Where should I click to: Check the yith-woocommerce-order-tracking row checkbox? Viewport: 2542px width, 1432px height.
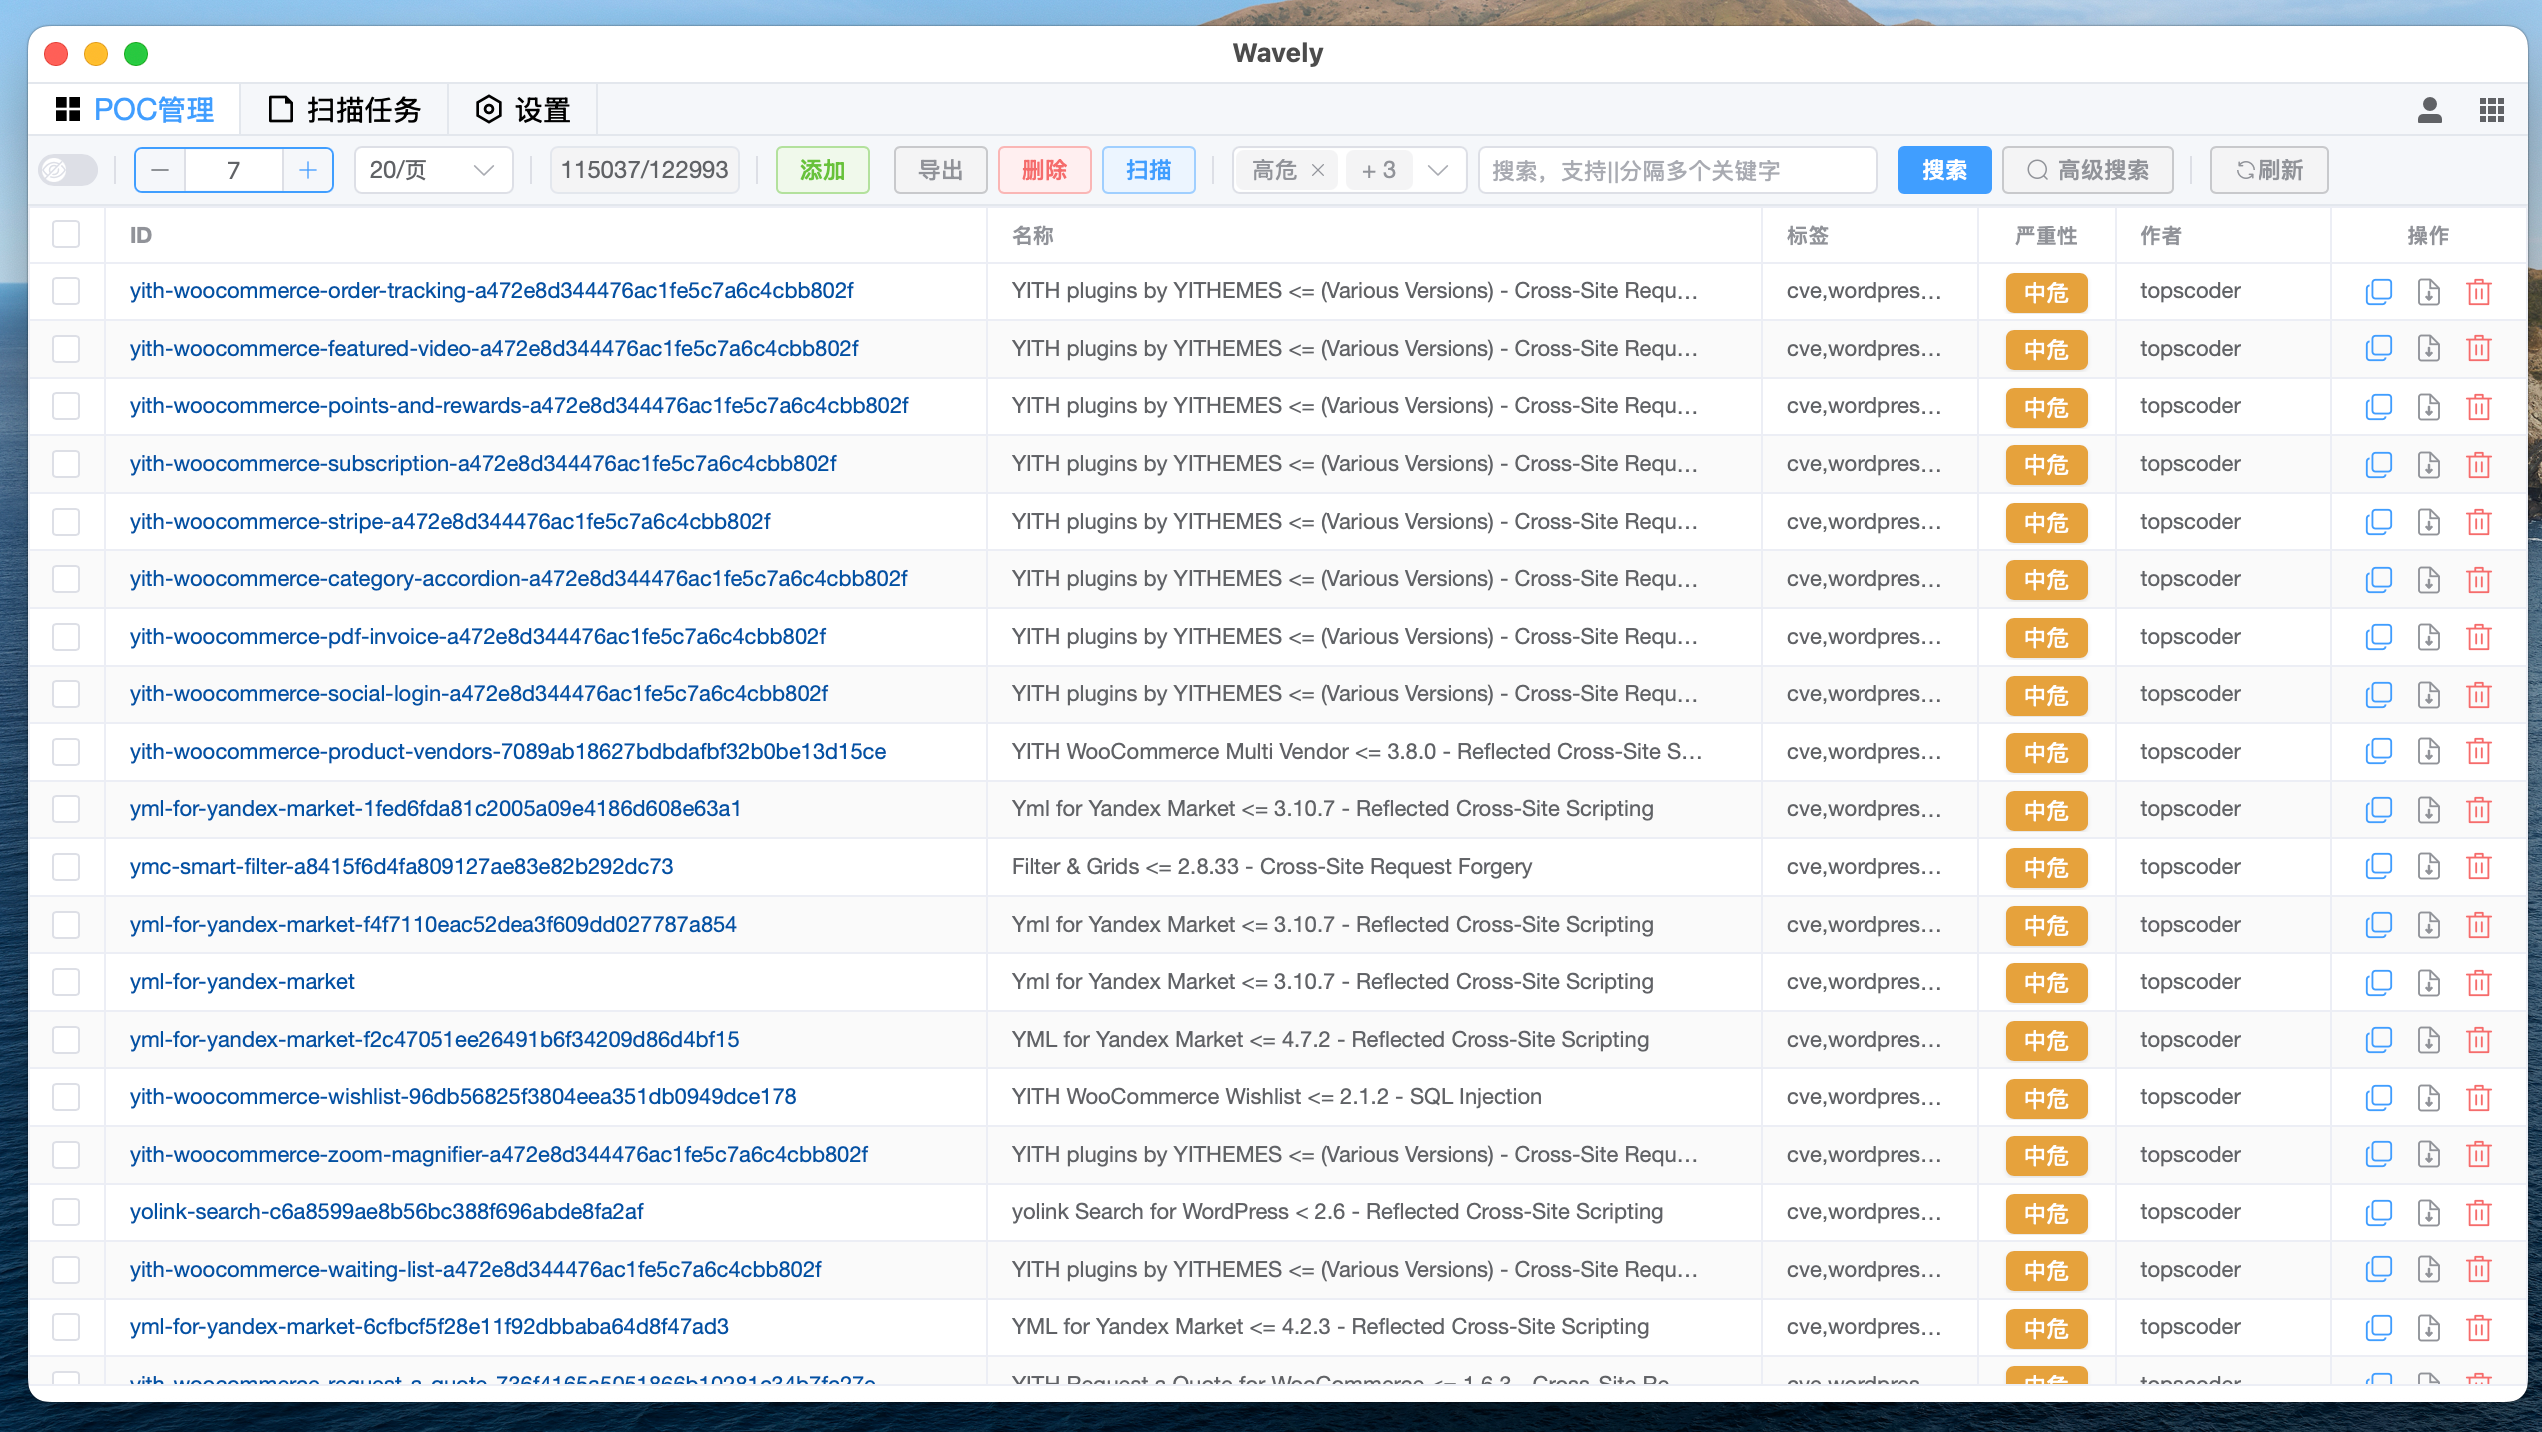(x=66, y=291)
